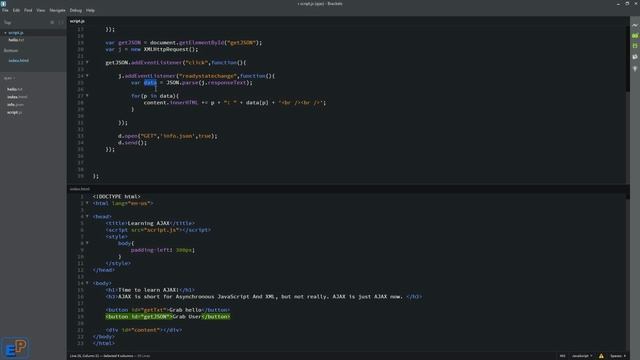Open the Find menu
Viewport: 640px width, 360px height.
(x=28, y=10)
